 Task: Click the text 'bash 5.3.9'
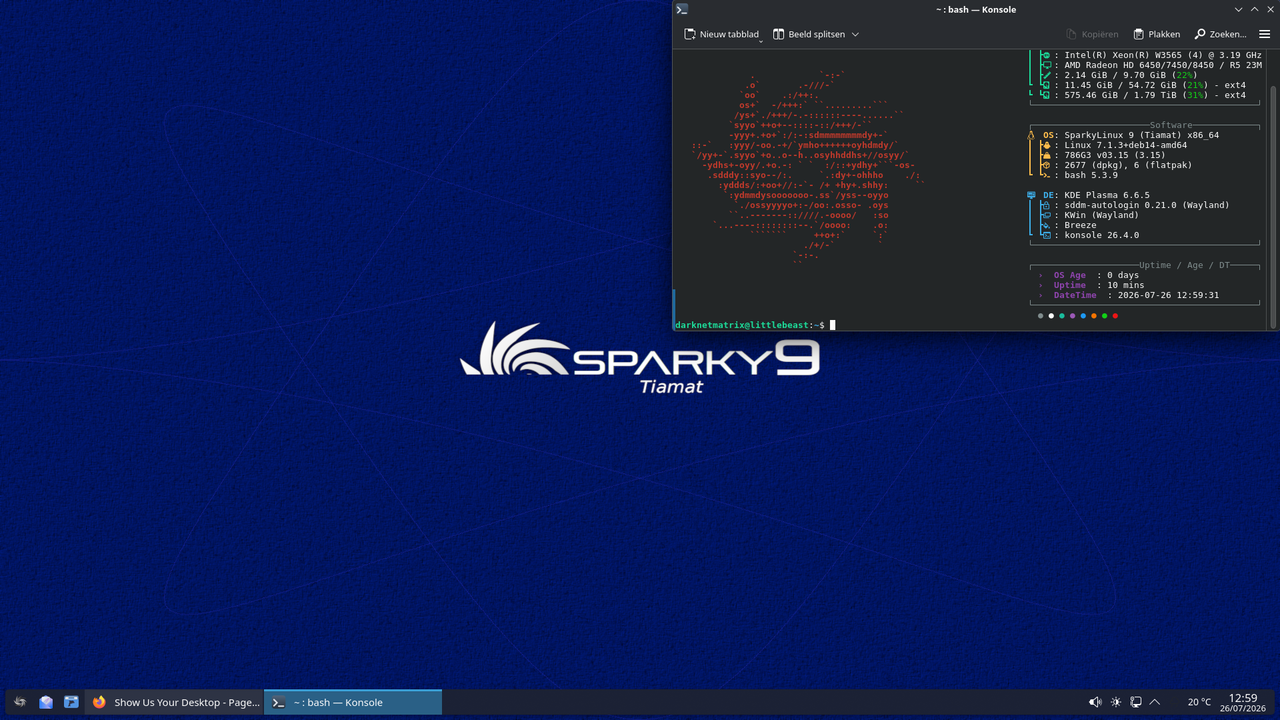[x=1091, y=175]
